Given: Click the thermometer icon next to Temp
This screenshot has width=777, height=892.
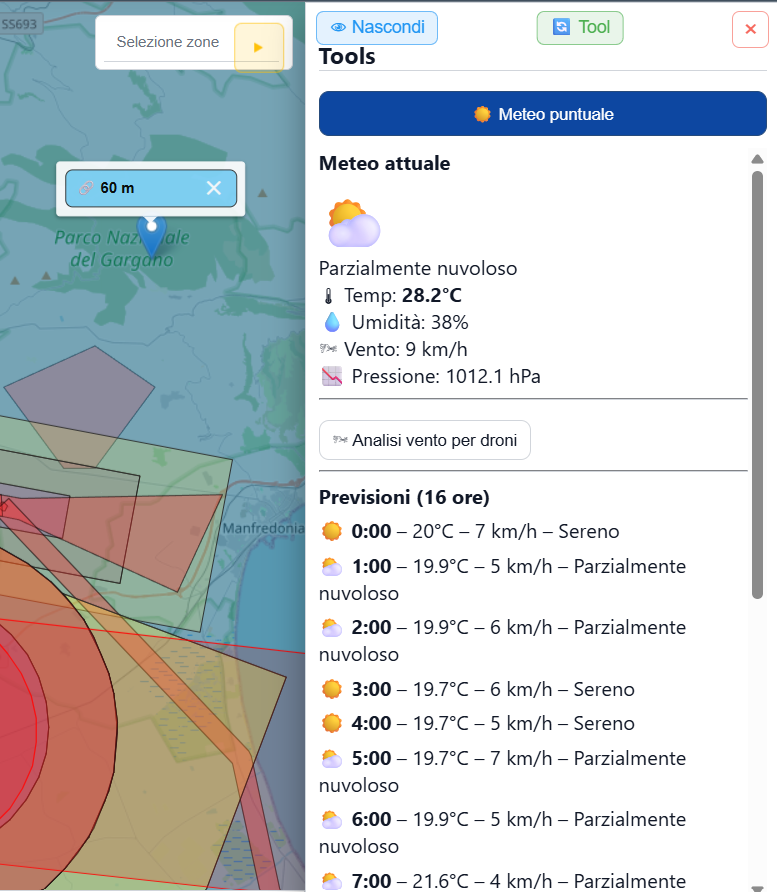Looking at the screenshot, I should 328,296.
